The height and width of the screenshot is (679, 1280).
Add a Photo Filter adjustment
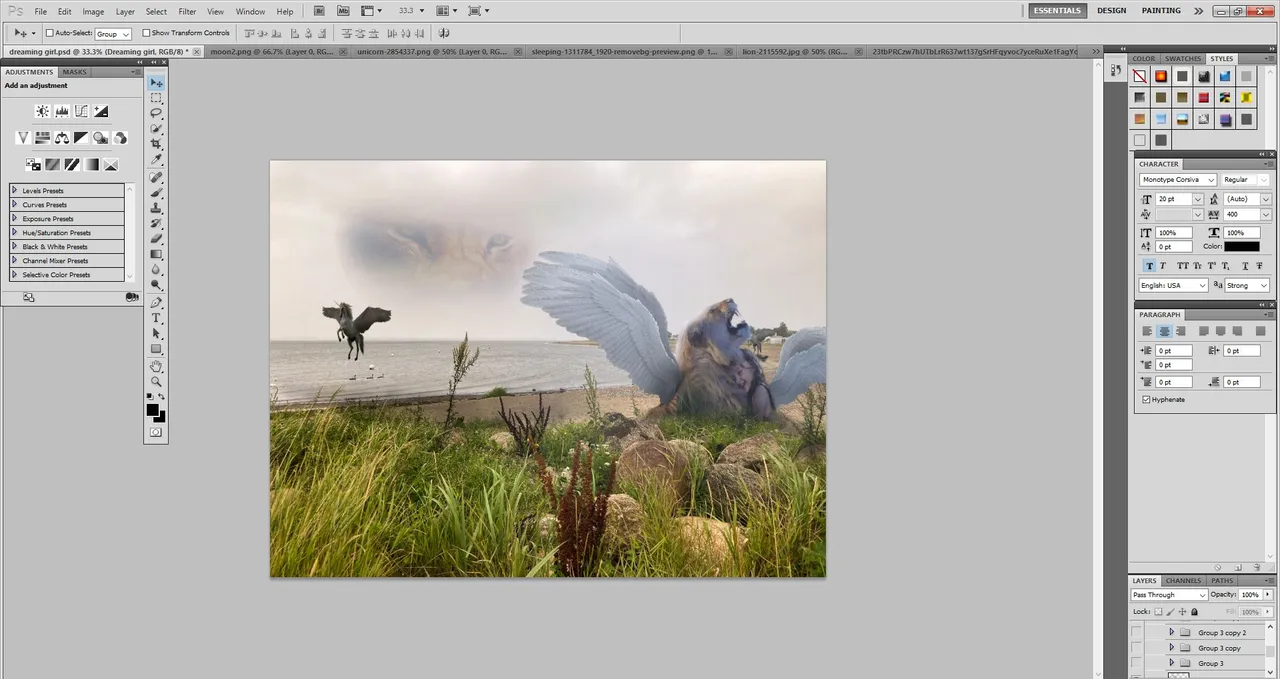click(101, 137)
